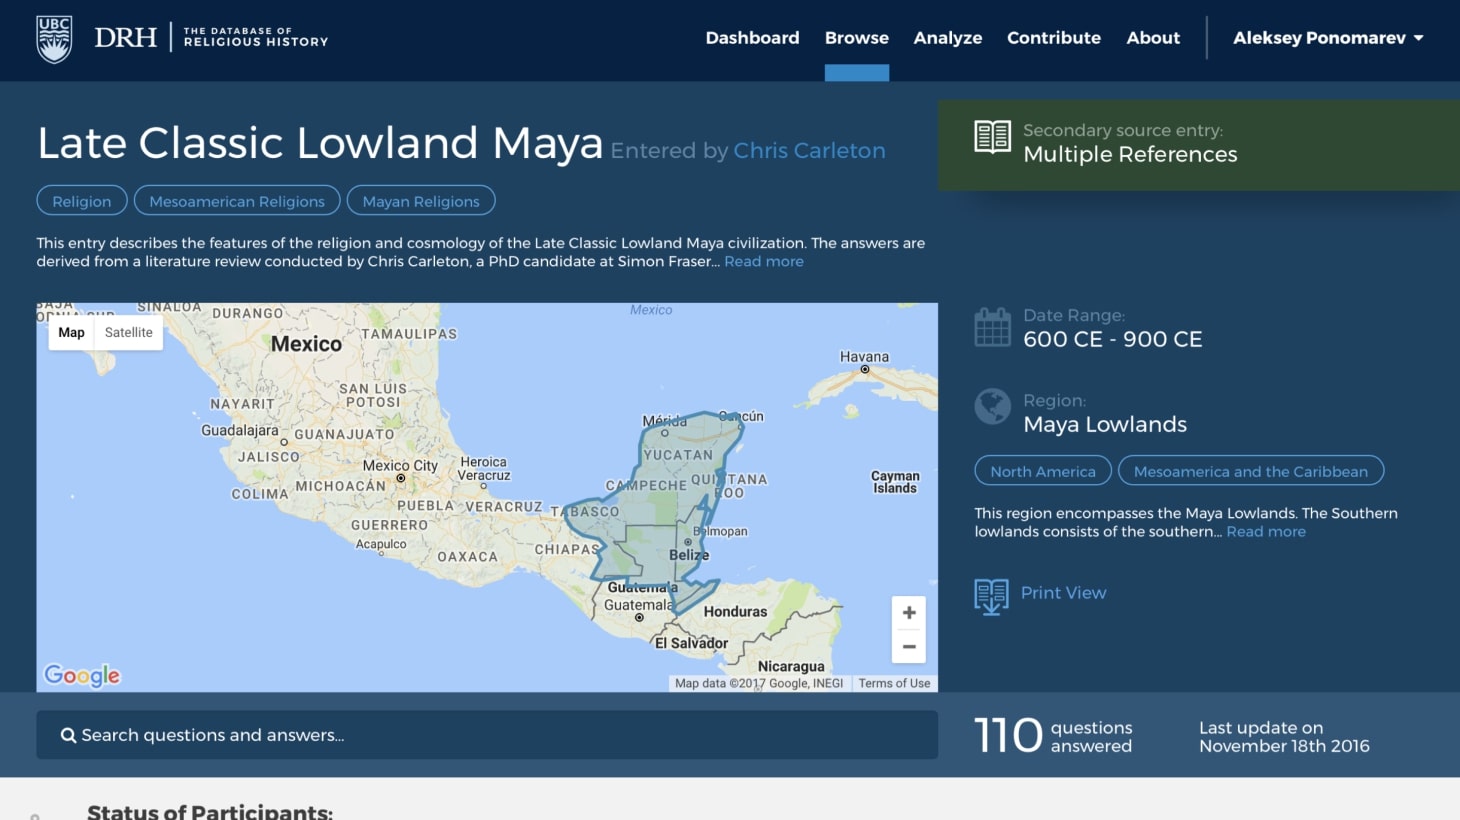Expand entry description with Read more
Viewport: 1460px width, 820px height.
tap(764, 261)
